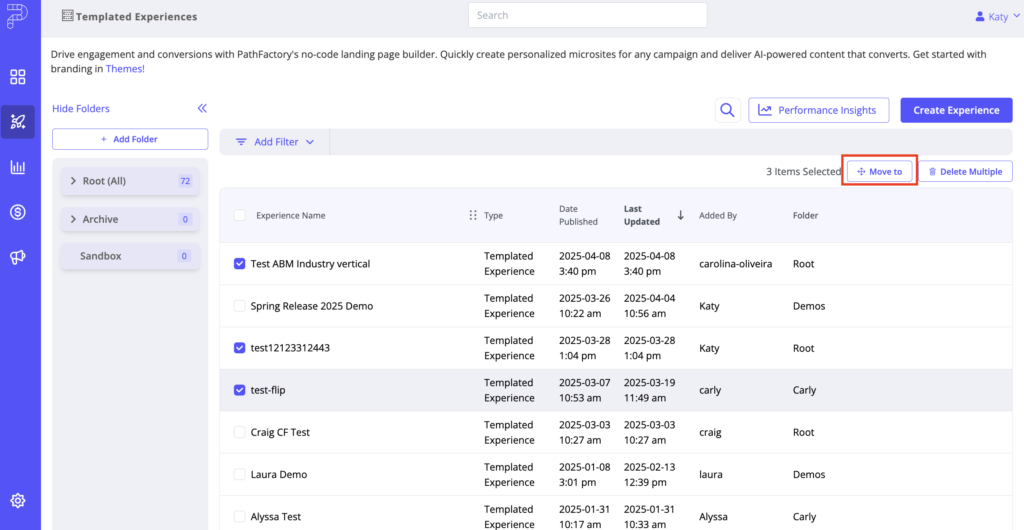Open the Katy user menu dropdown

[x=997, y=16]
